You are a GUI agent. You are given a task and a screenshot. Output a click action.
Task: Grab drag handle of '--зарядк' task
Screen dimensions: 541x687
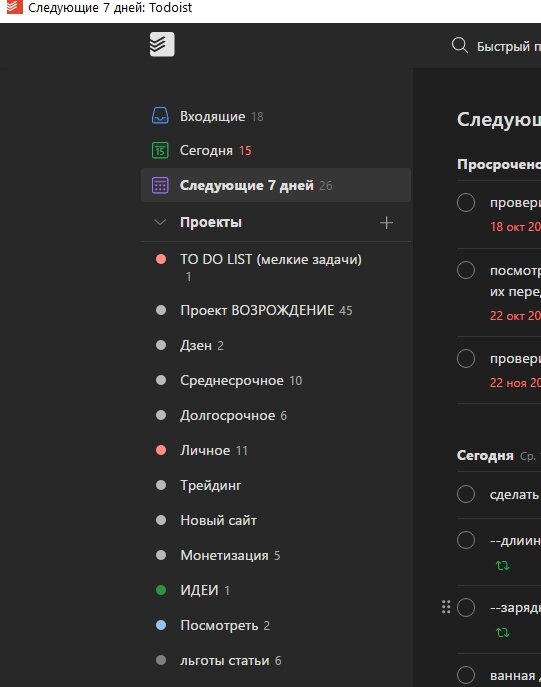click(x=446, y=607)
